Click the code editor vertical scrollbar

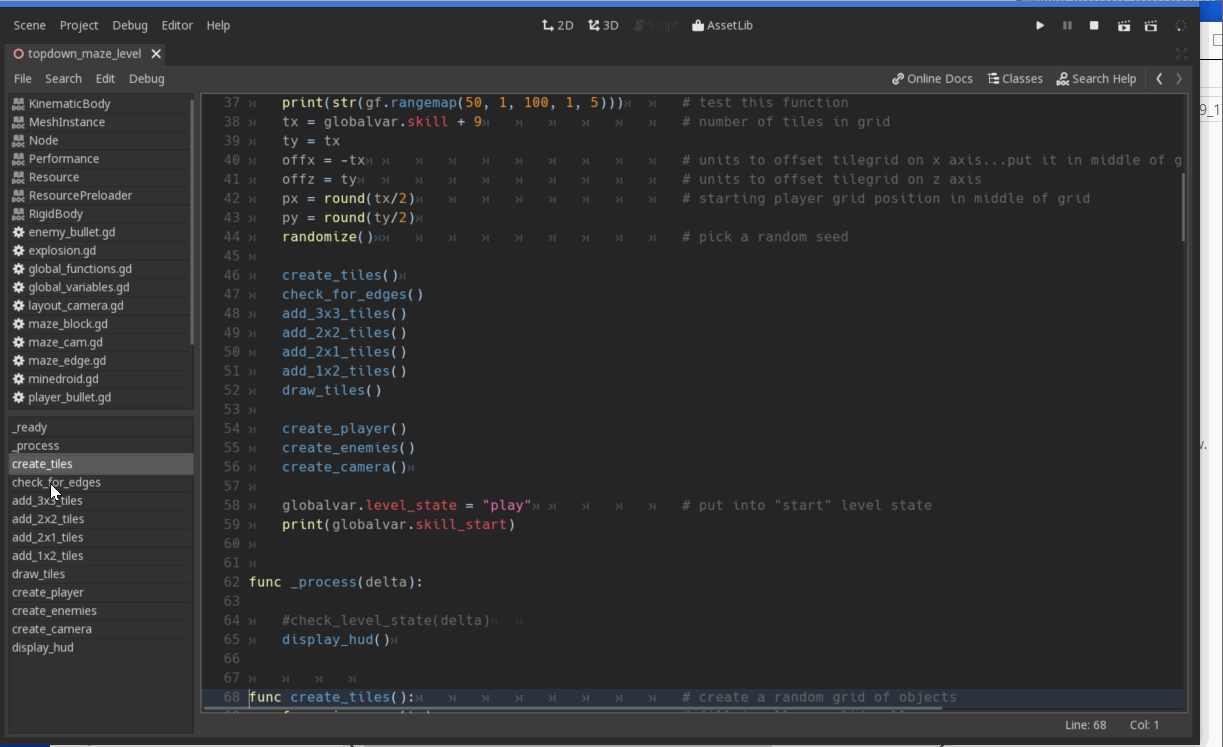point(1185,207)
